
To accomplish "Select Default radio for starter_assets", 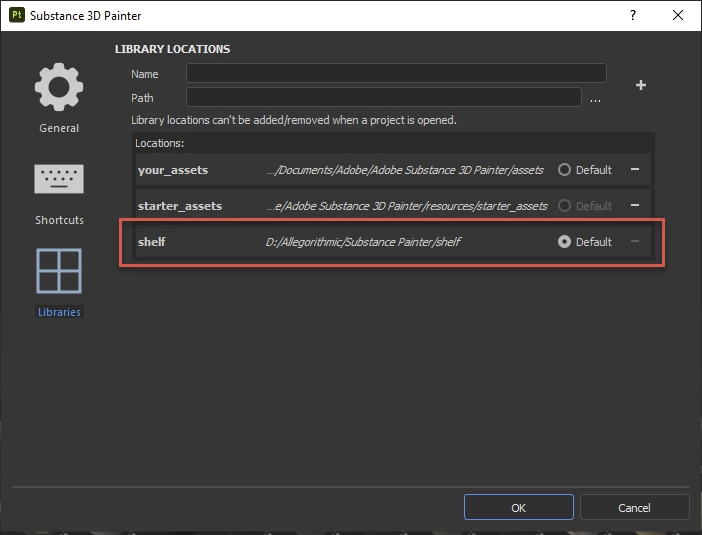I will (x=564, y=205).
